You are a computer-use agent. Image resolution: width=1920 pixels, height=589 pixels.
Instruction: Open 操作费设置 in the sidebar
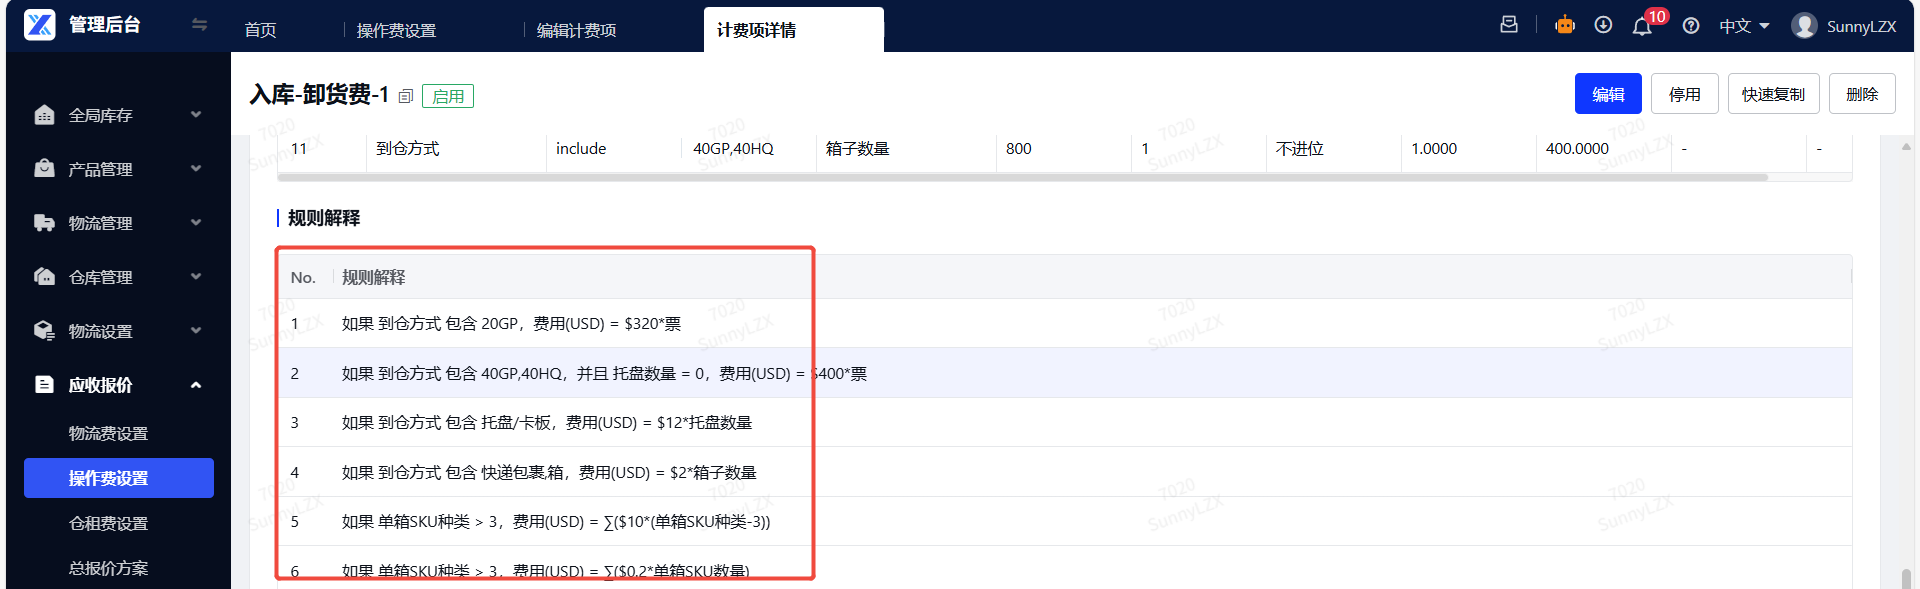pyautogui.click(x=119, y=478)
